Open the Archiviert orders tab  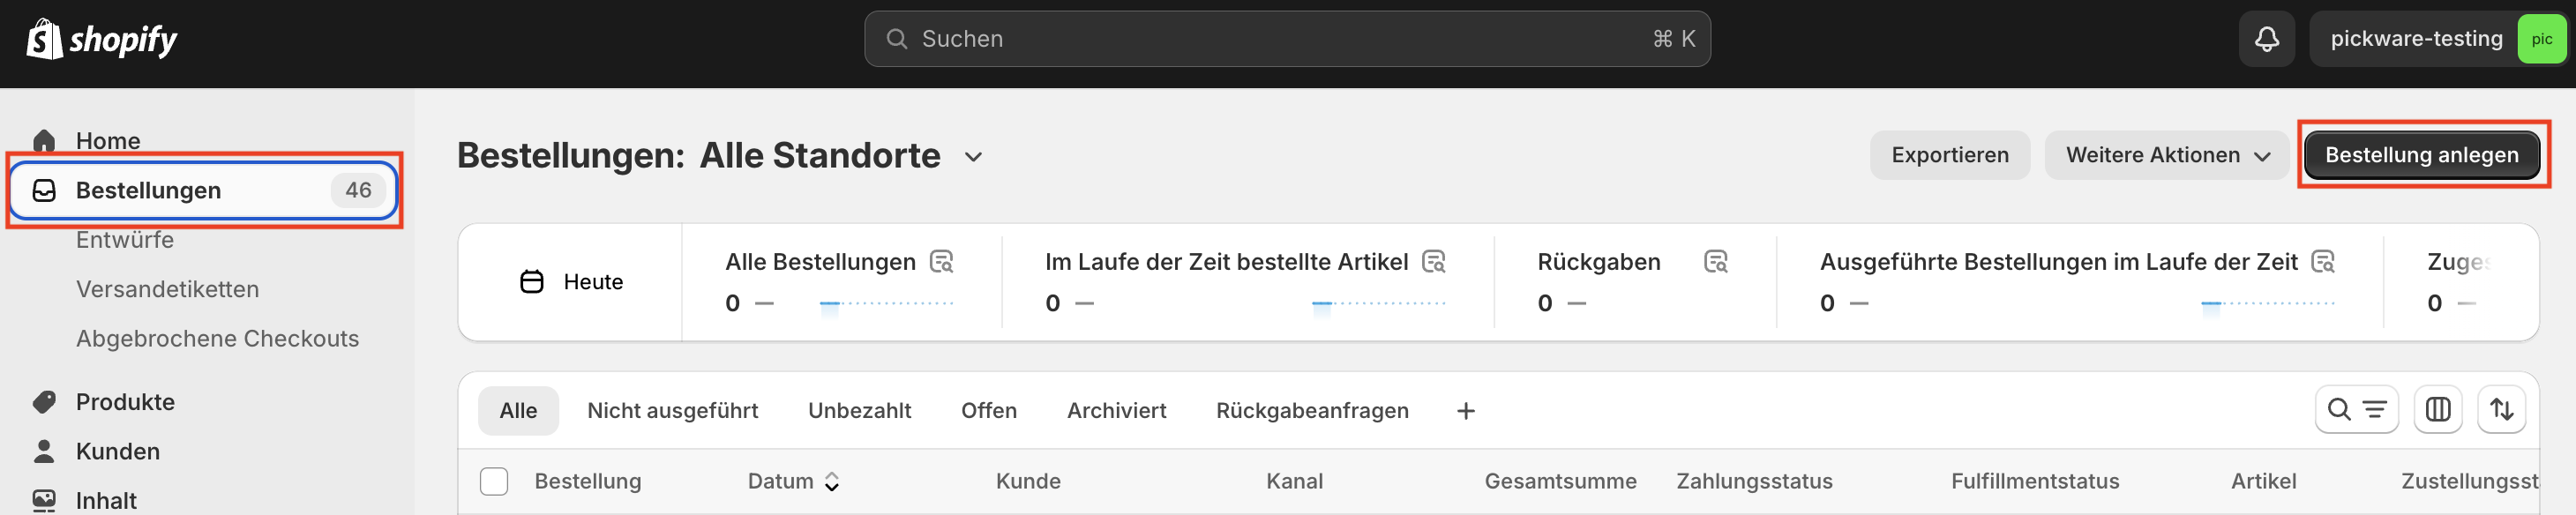1115,410
